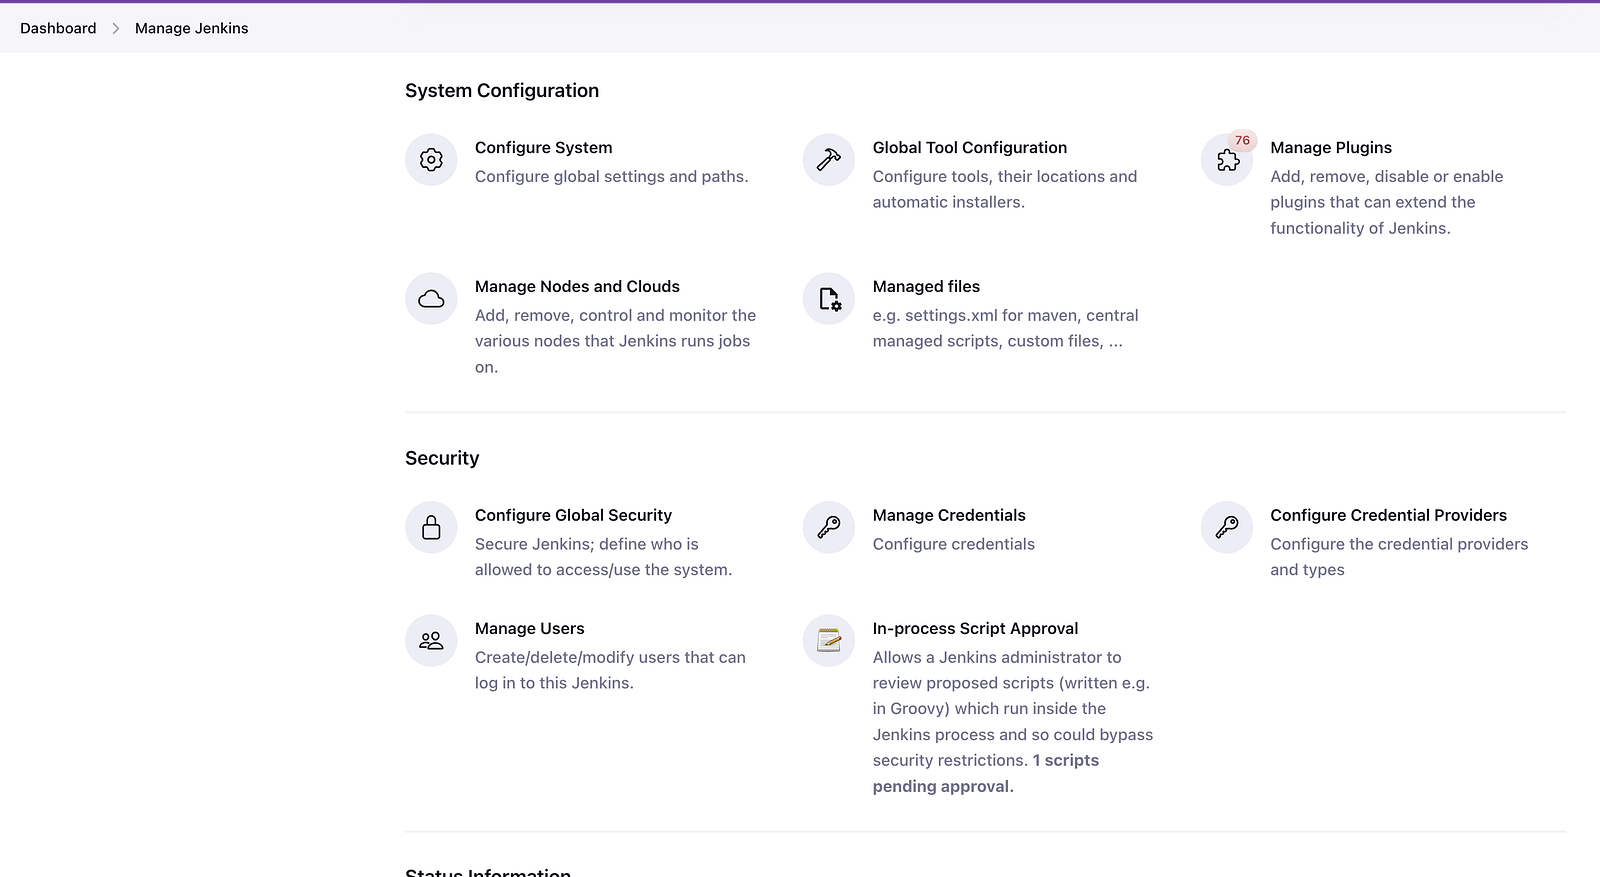The width and height of the screenshot is (1600, 877).
Task: Click the Manage Nodes and Clouds cloud icon
Action: [x=431, y=299]
